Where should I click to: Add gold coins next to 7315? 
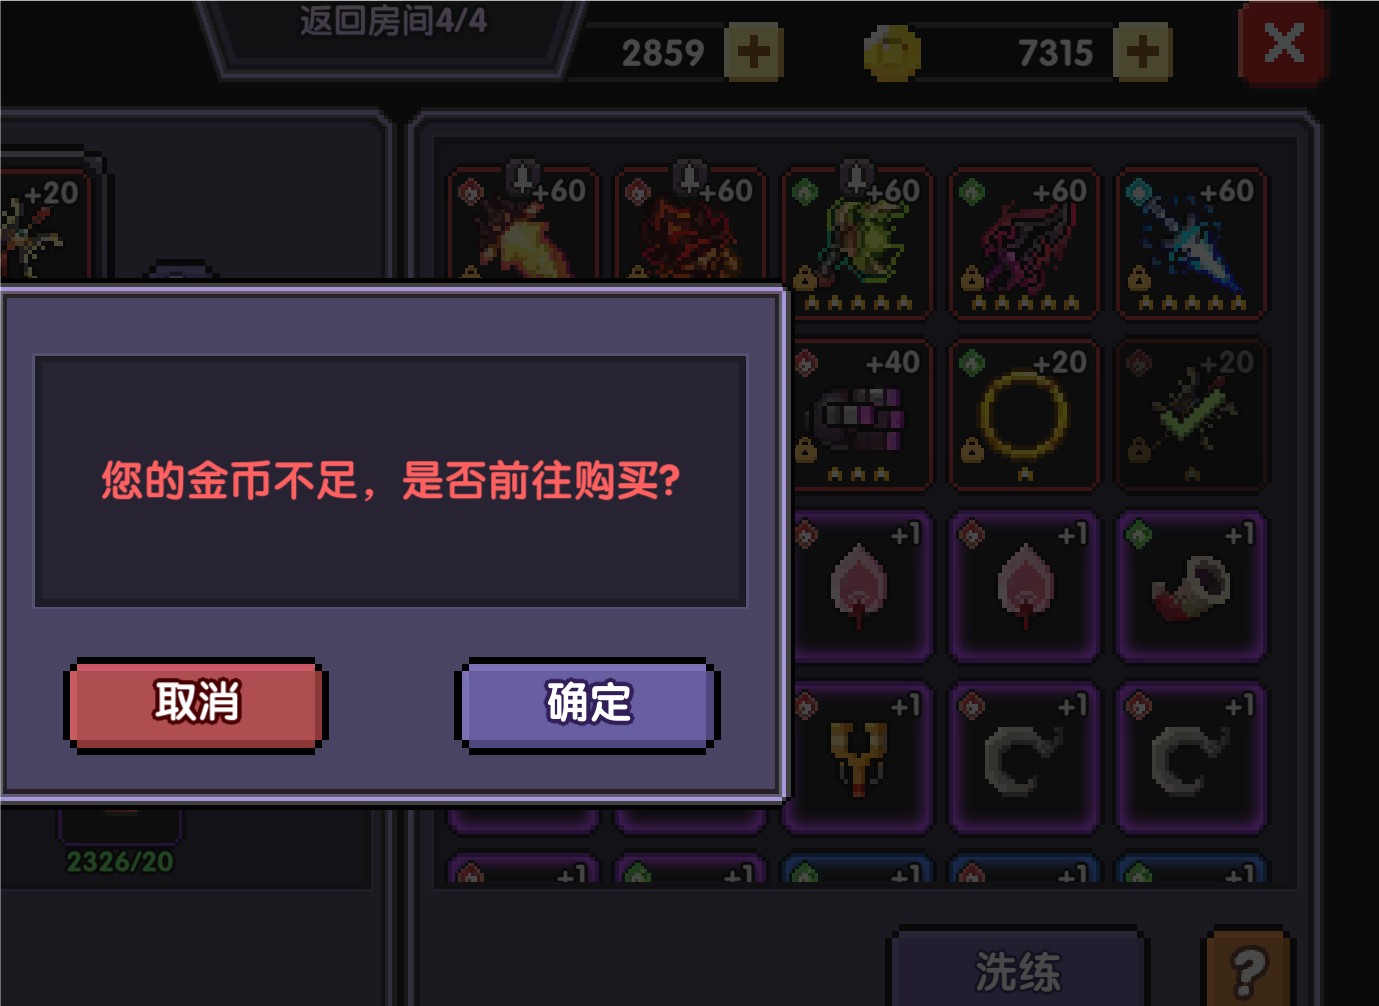pyautogui.click(x=1143, y=52)
